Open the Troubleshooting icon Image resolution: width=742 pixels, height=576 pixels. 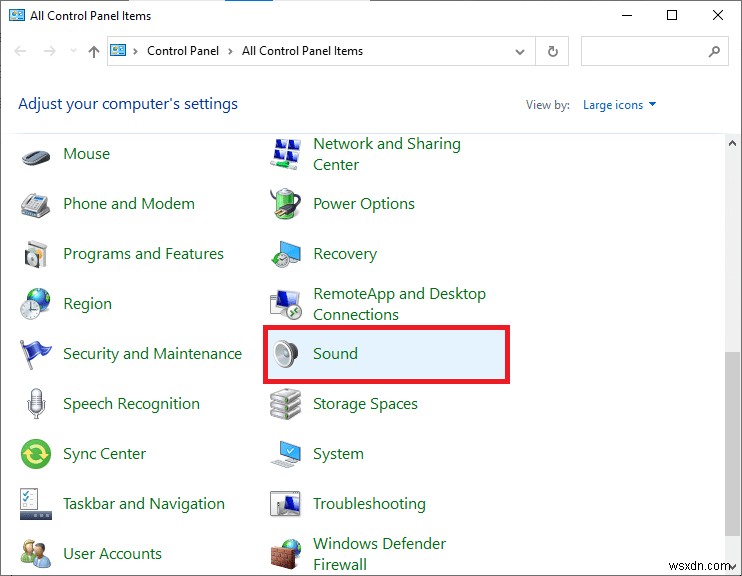click(285, 504)
